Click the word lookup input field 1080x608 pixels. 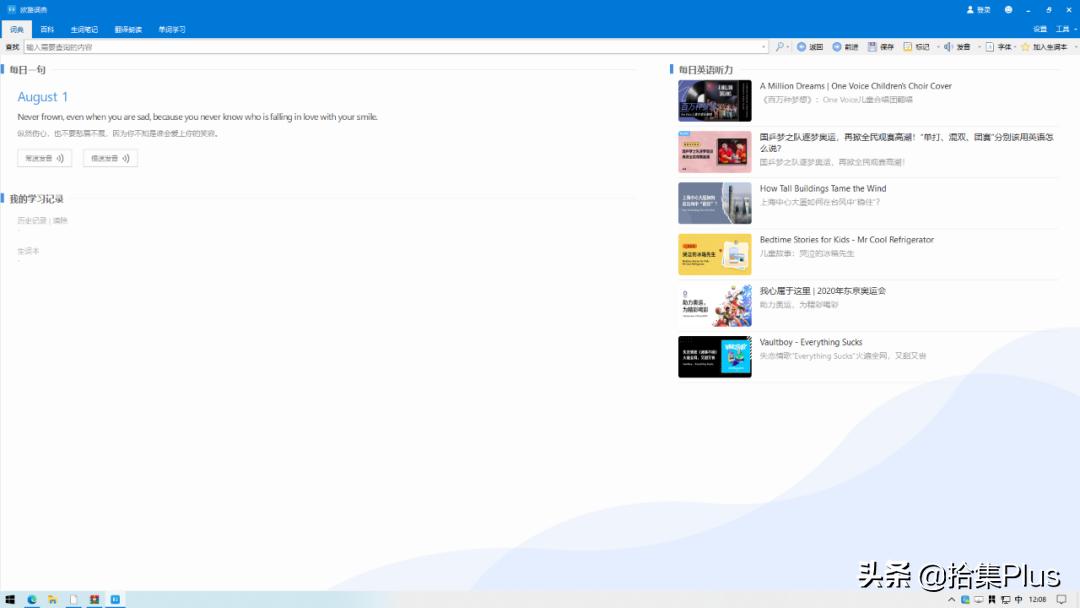[390, 47]
